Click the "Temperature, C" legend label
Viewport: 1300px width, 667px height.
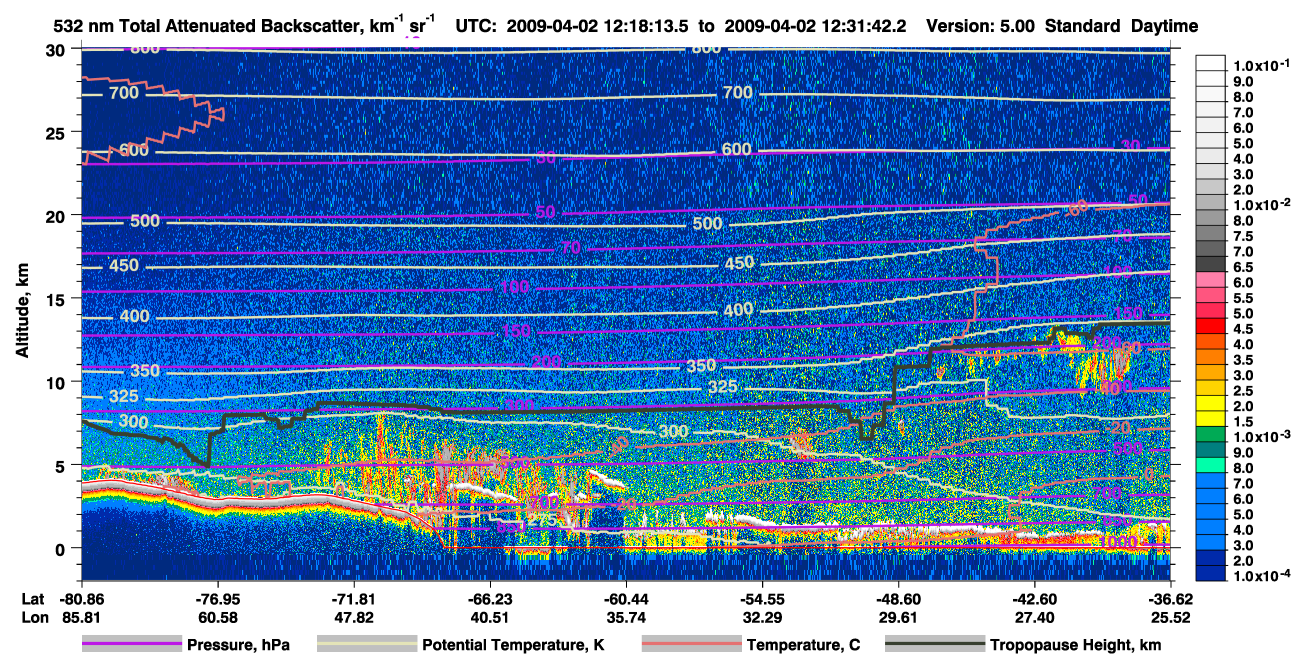[x=803, y=645]
